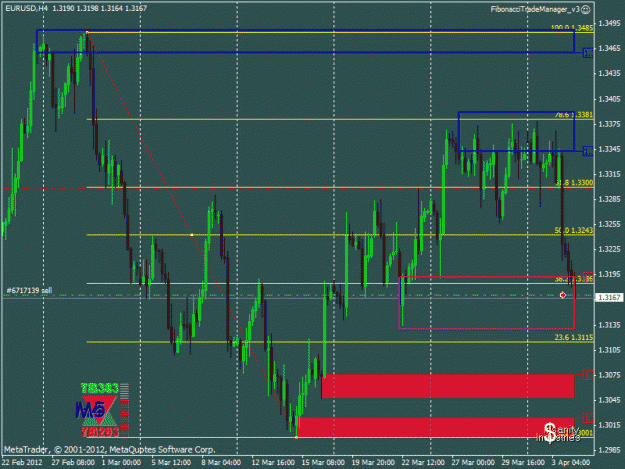The image size is (625, 469).
Task: Click the 1.3255 price axis label
Action: [609, 224]
